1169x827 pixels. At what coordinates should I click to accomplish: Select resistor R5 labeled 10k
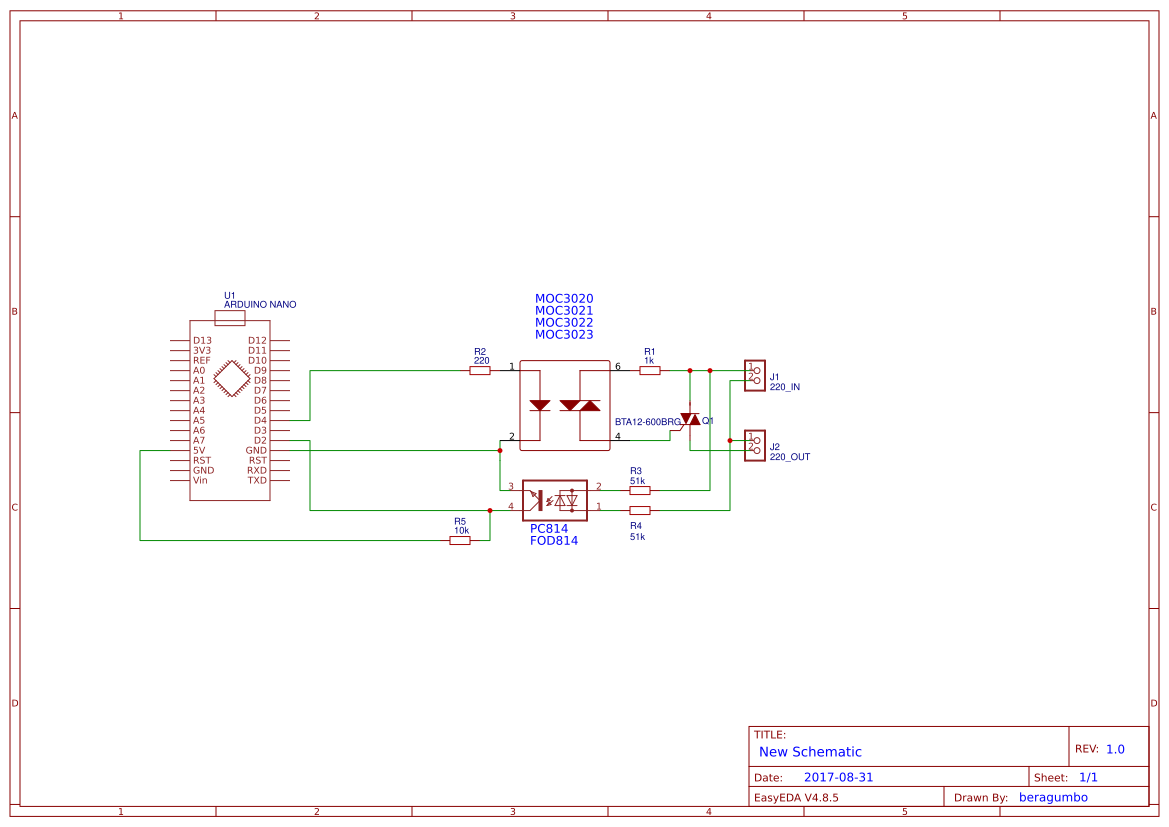coord(461,540)
